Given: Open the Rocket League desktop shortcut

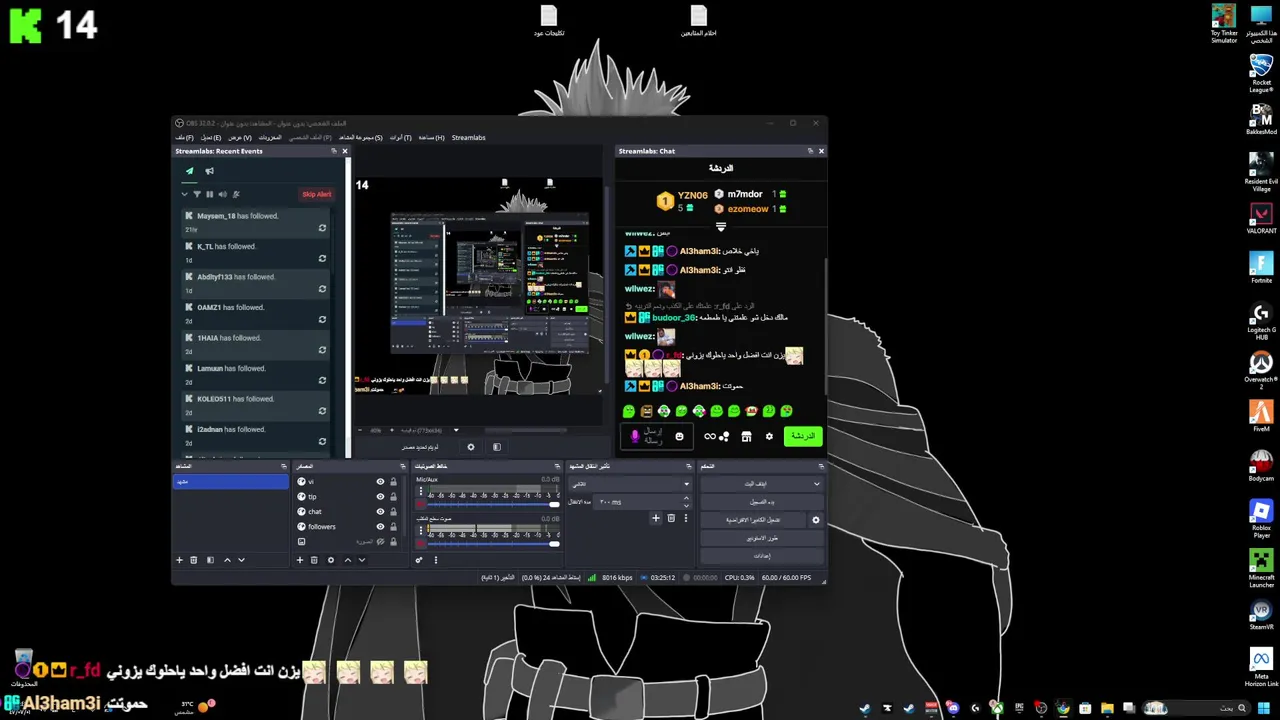Looking at the screenshot, I should click(1261, 73).
